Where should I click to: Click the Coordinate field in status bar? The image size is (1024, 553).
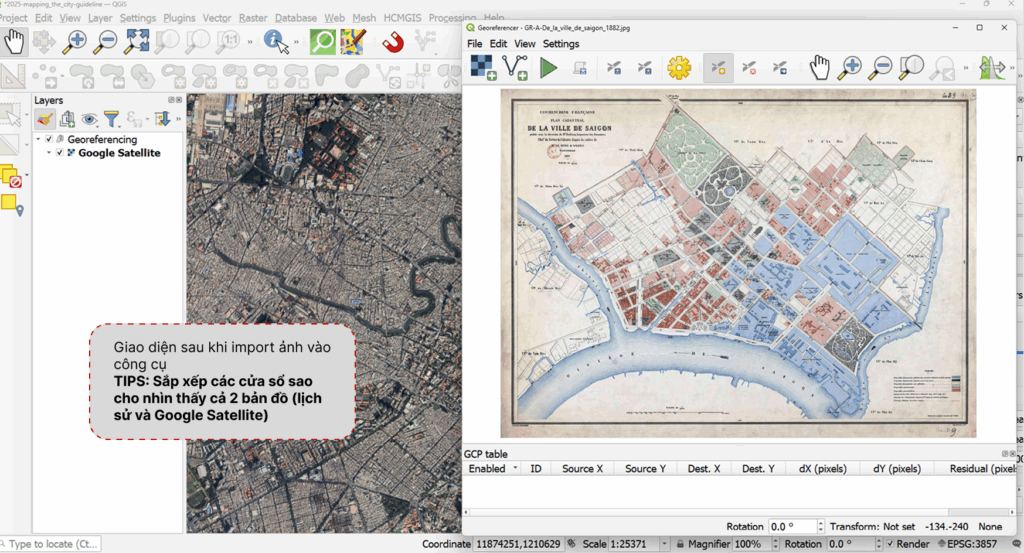(518, 544)
